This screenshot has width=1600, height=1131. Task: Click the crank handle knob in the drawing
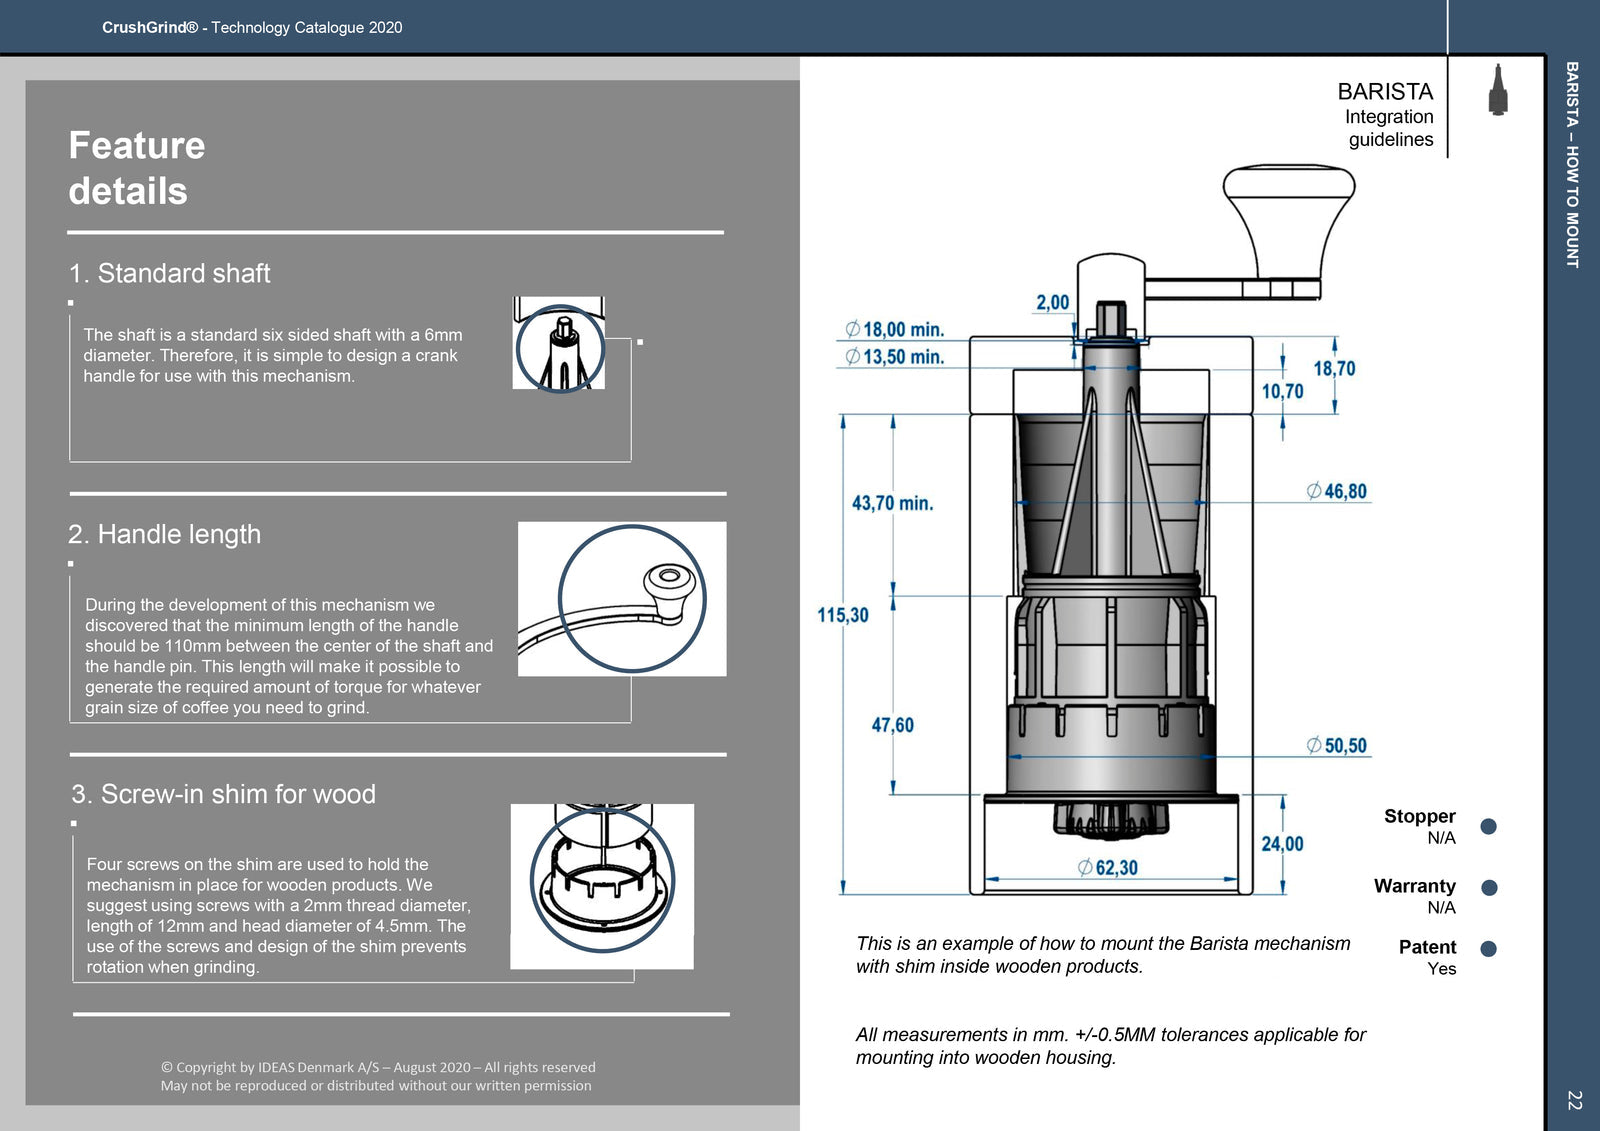(1289, 221)
